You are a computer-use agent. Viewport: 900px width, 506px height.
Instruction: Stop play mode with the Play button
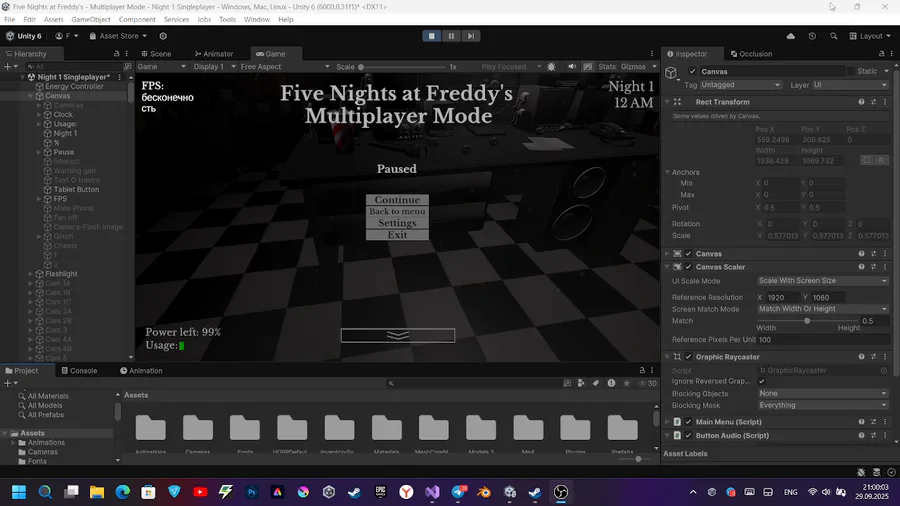[x=432, y=36]
